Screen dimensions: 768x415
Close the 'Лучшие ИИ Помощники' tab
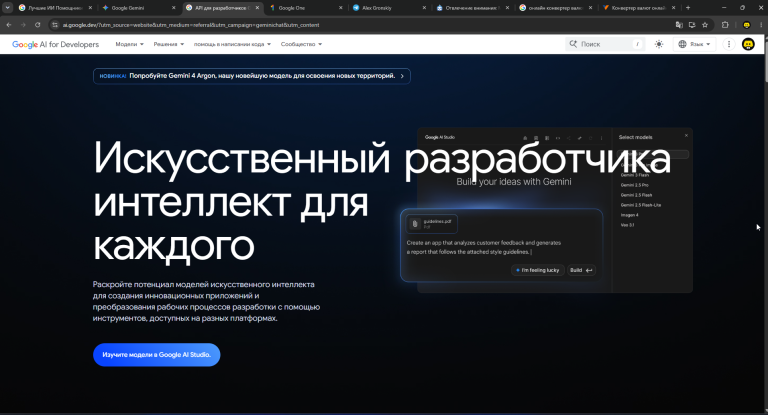pyautogui.click(x=90, y=8)
